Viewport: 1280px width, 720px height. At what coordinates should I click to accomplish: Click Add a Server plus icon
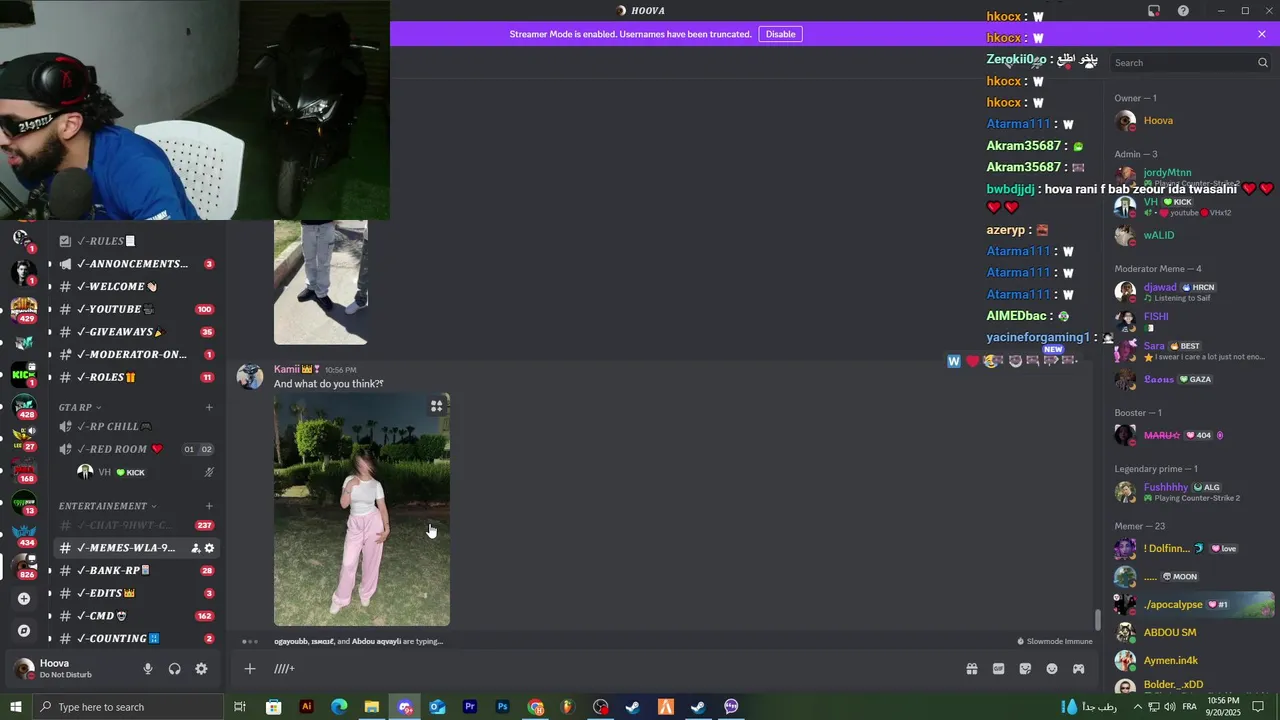(x=24, y=598)
